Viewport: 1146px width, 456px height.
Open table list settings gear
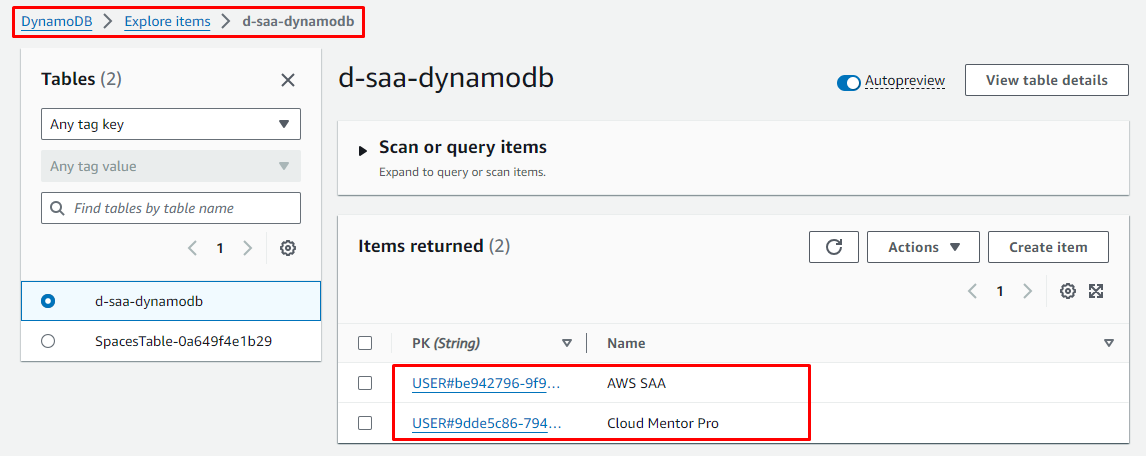coord(288,248)
